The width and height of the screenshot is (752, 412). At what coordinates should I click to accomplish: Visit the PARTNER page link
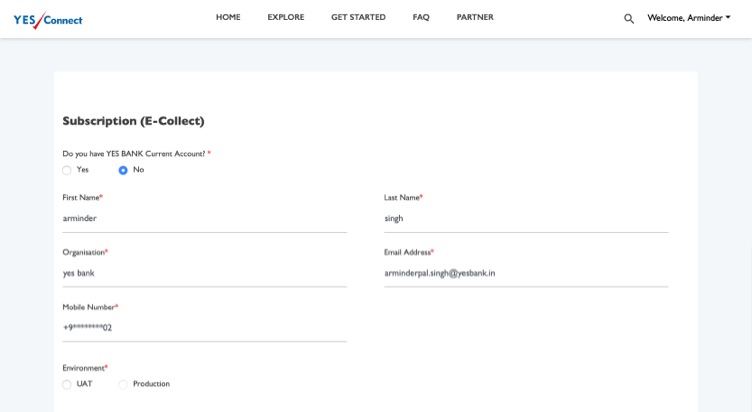[x=475, y=18]
